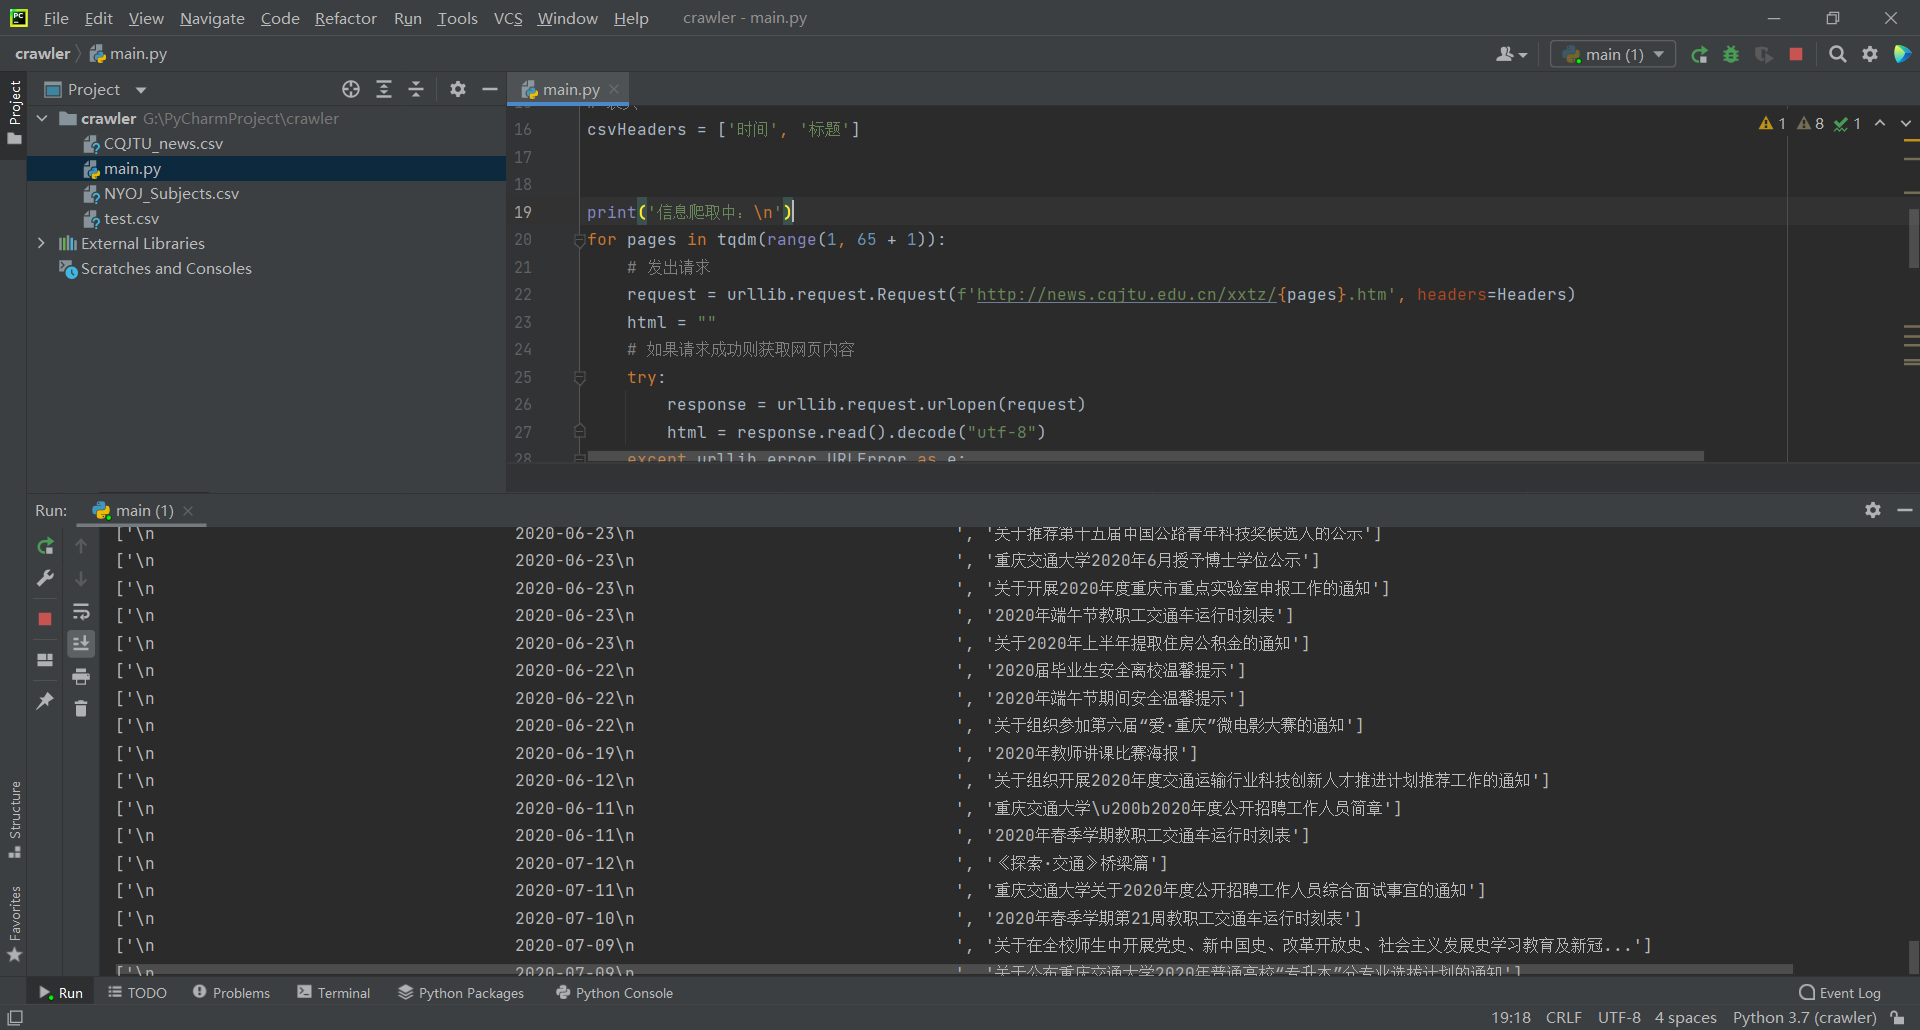1920x1030 pixels.
Task: Change UTF-8 file encoding in status bar
Action: coord(1619,1018)
